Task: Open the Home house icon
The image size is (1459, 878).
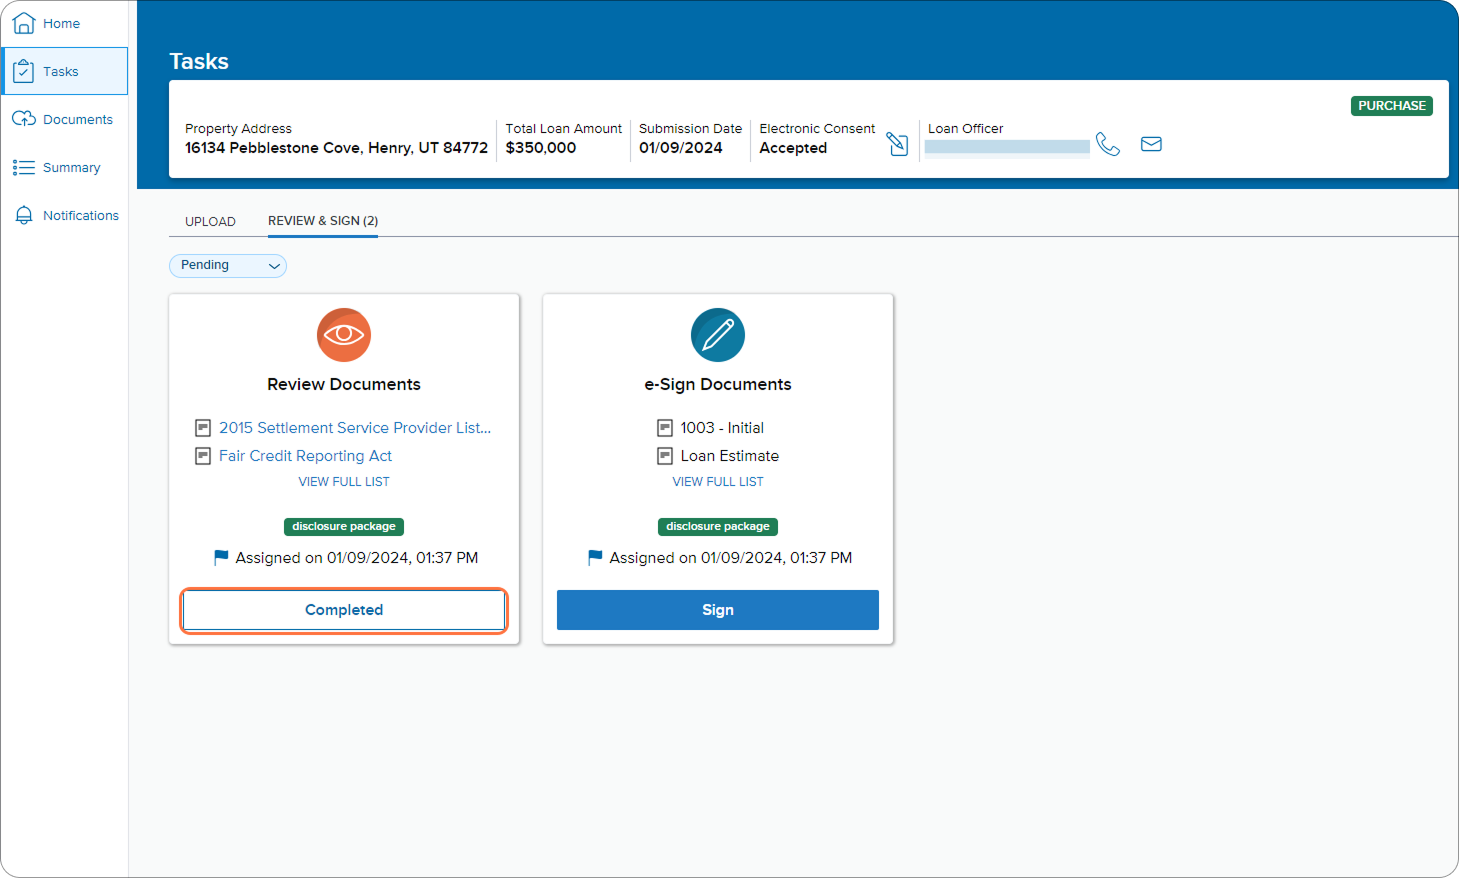Action: pyautogui.click(x=24, y=23)
